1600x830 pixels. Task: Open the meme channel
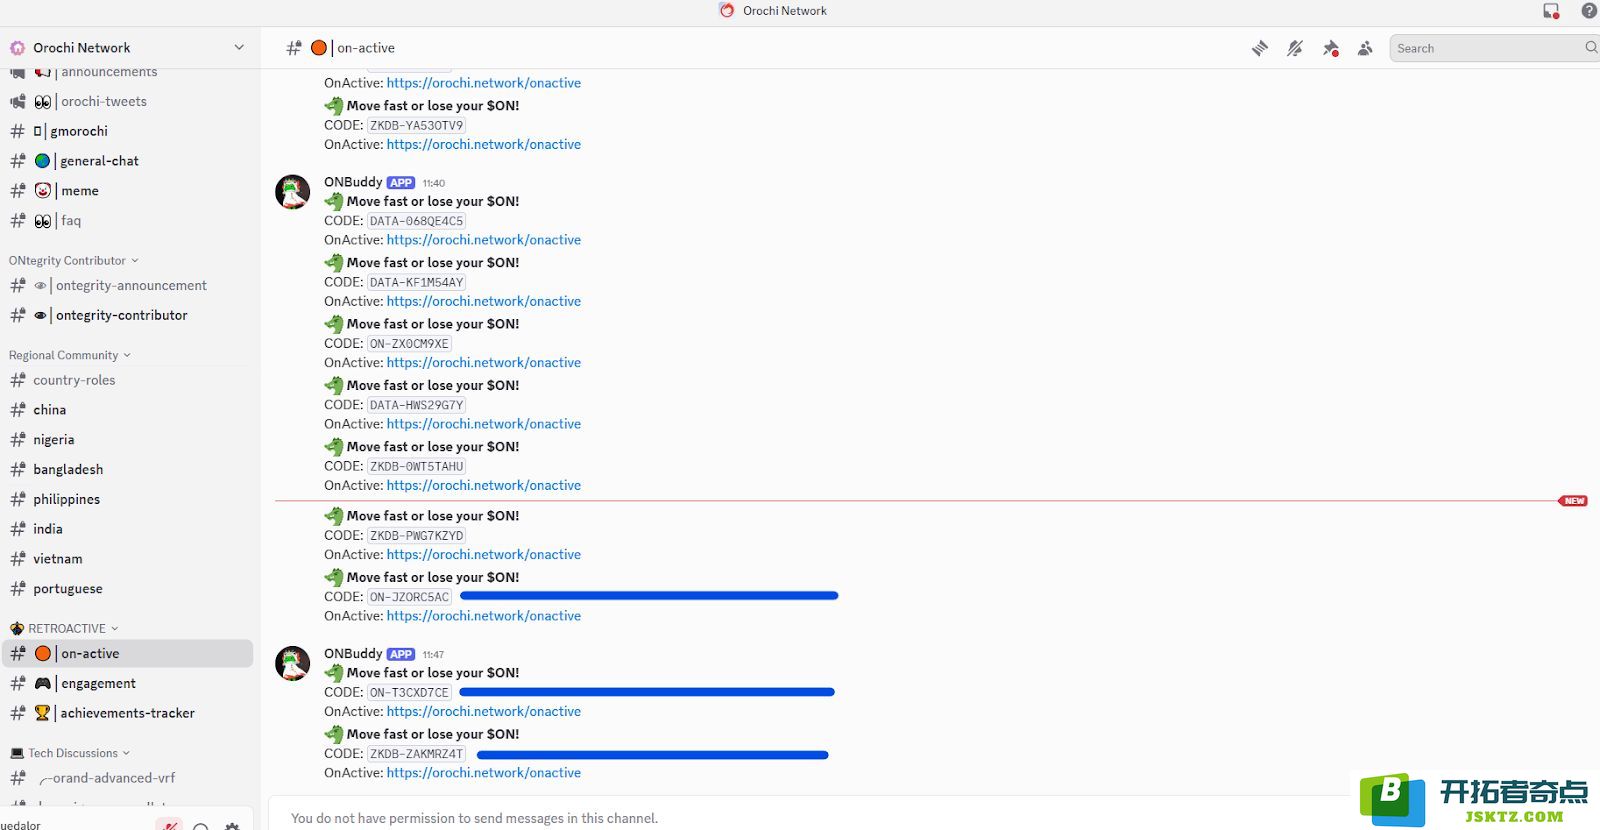point(127,191)
